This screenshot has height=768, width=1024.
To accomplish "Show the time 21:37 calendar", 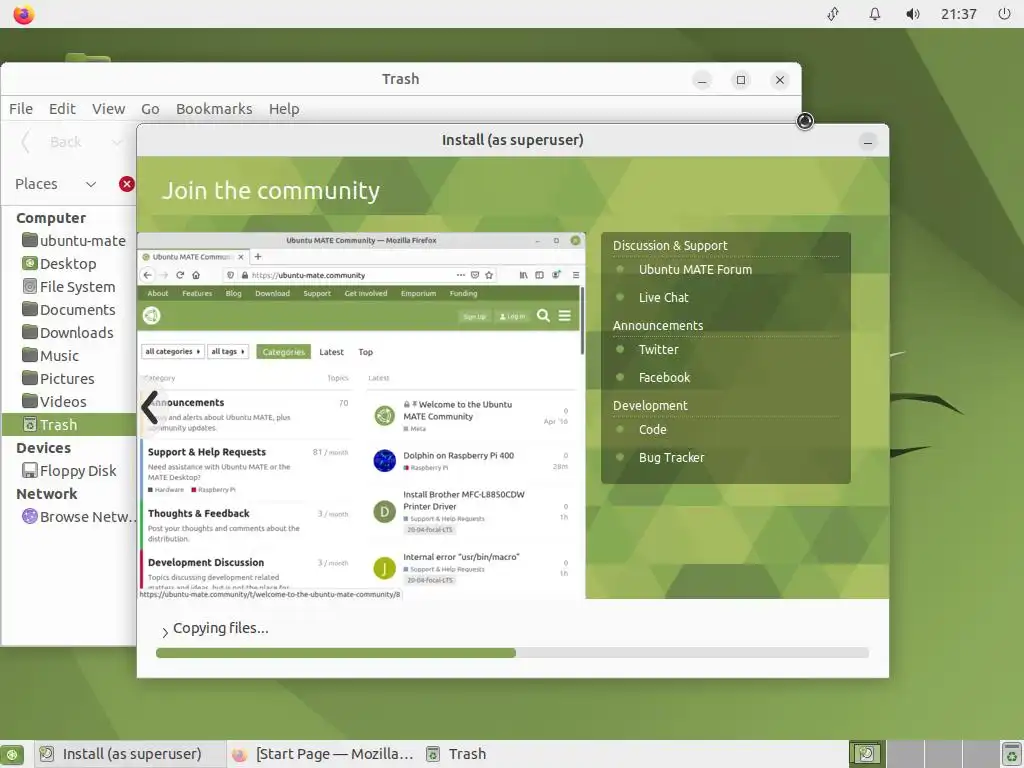I will tap(958, 14).
